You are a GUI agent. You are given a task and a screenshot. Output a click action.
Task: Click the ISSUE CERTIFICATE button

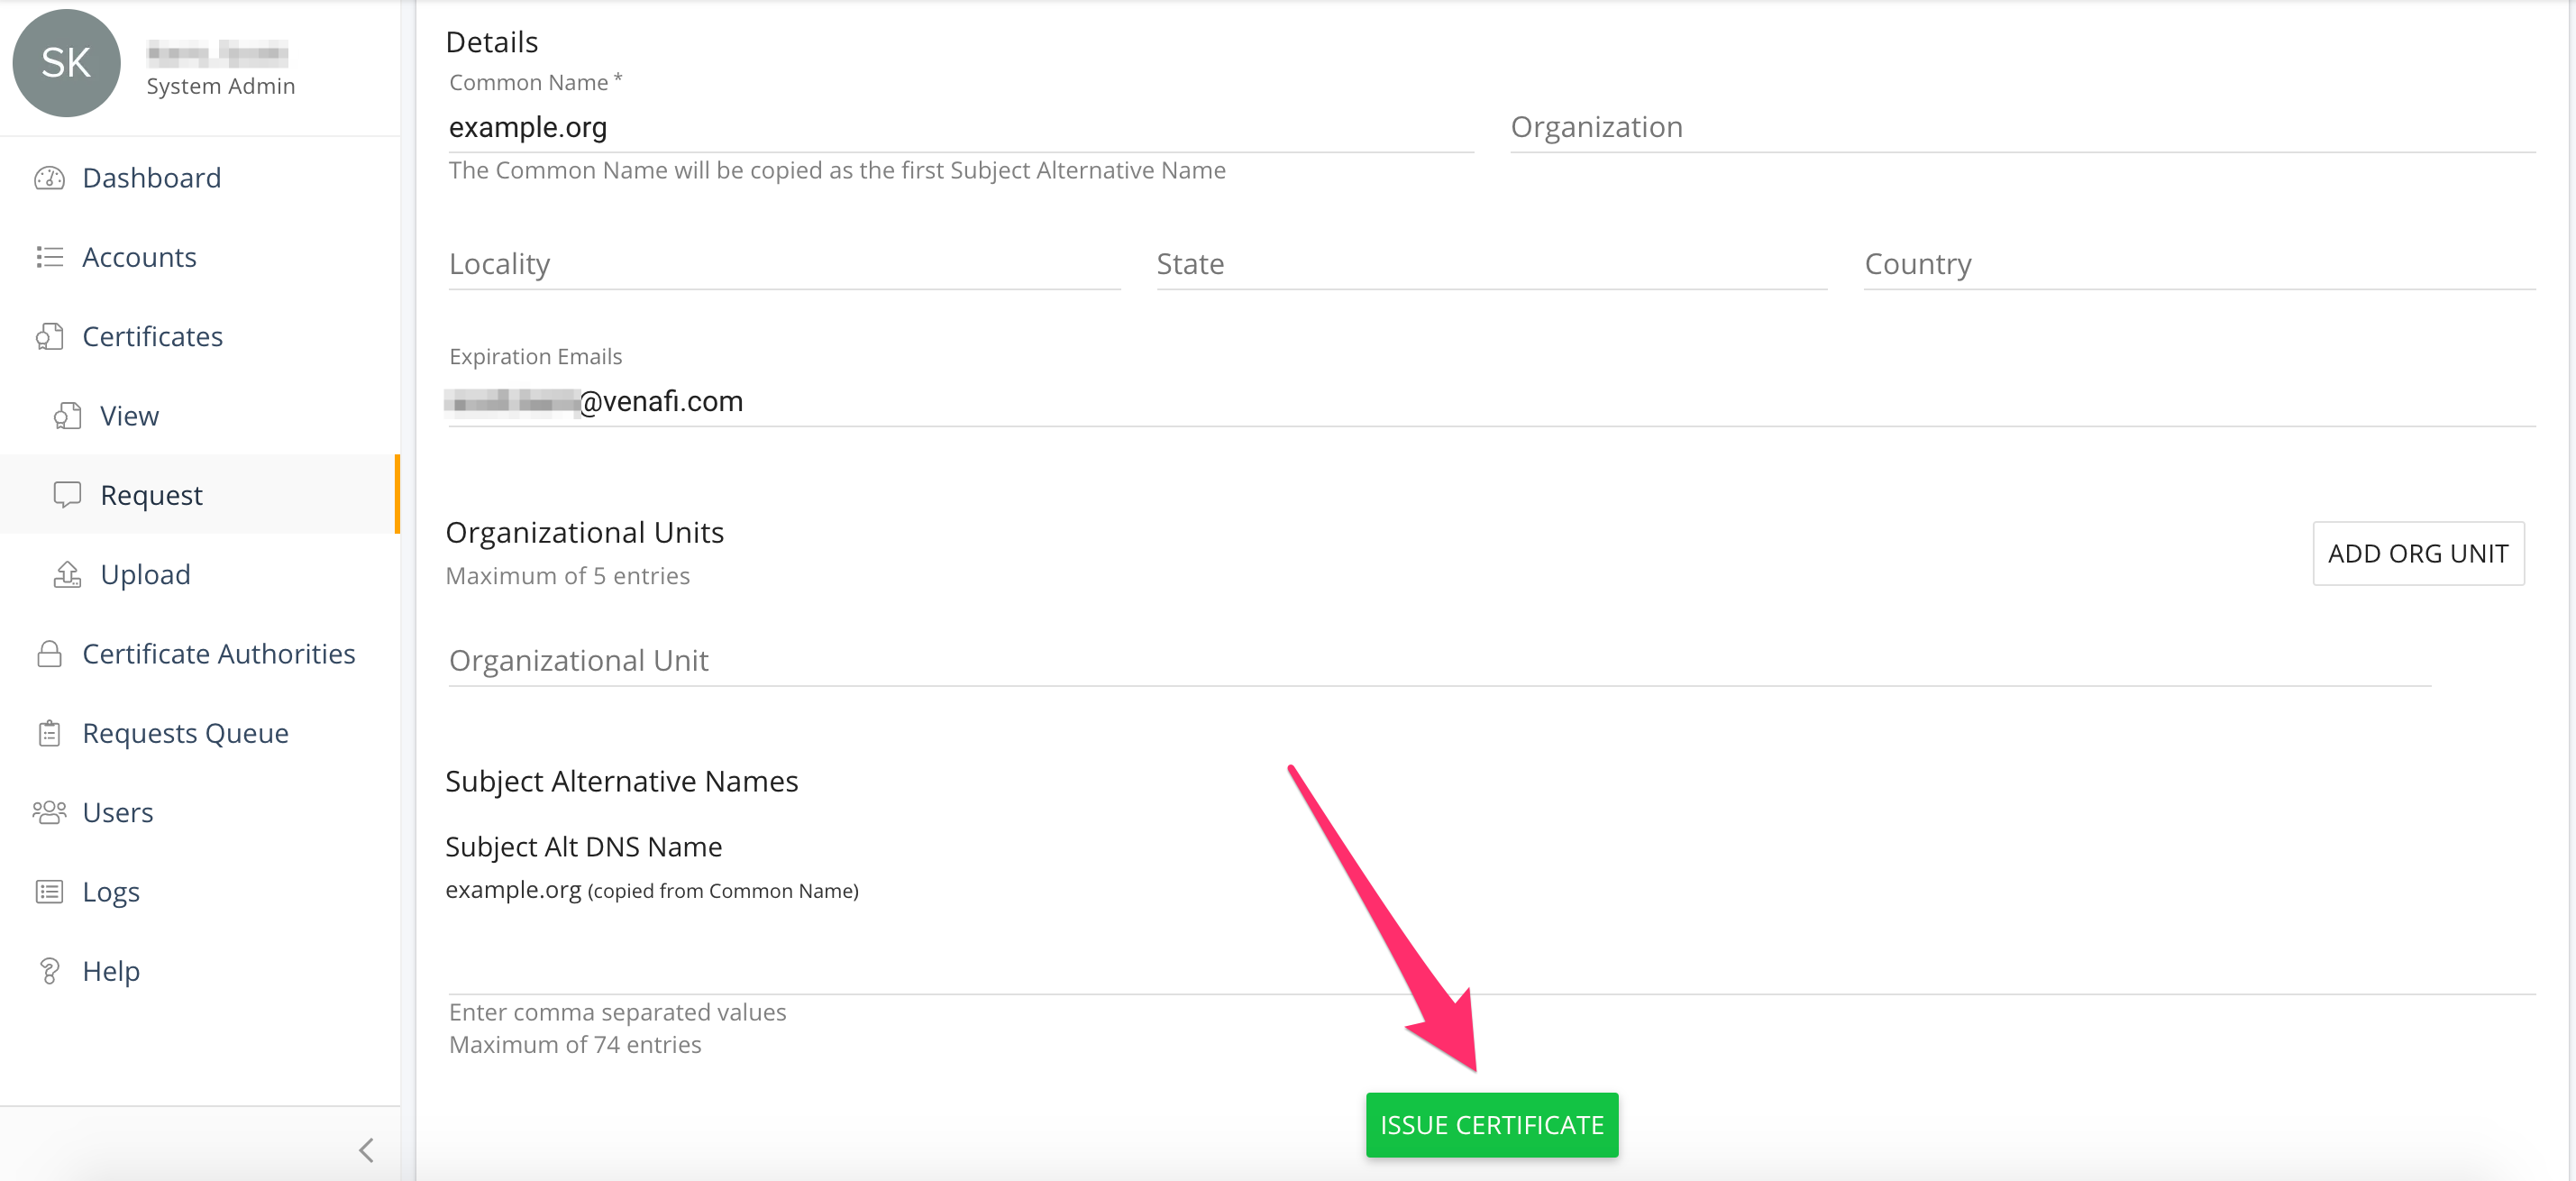click(1492, 1125)
